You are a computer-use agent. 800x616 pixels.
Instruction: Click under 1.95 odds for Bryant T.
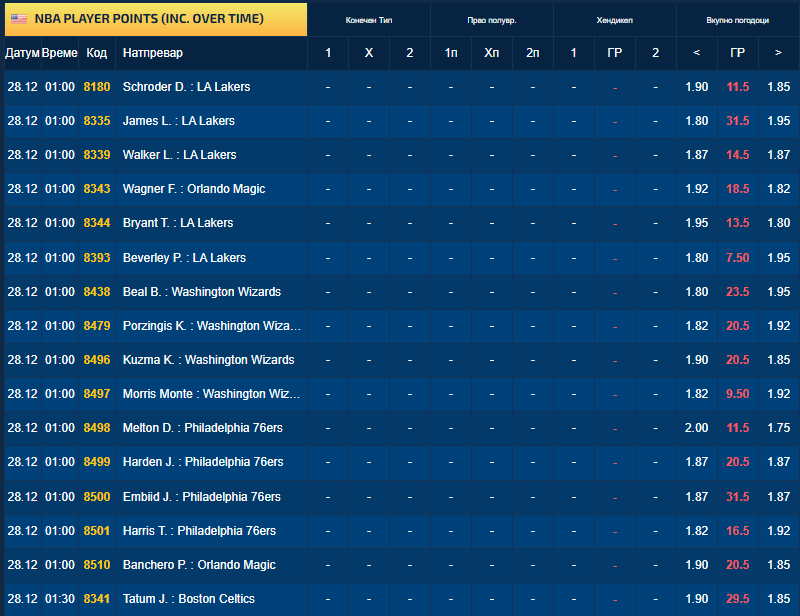(696, 223)
